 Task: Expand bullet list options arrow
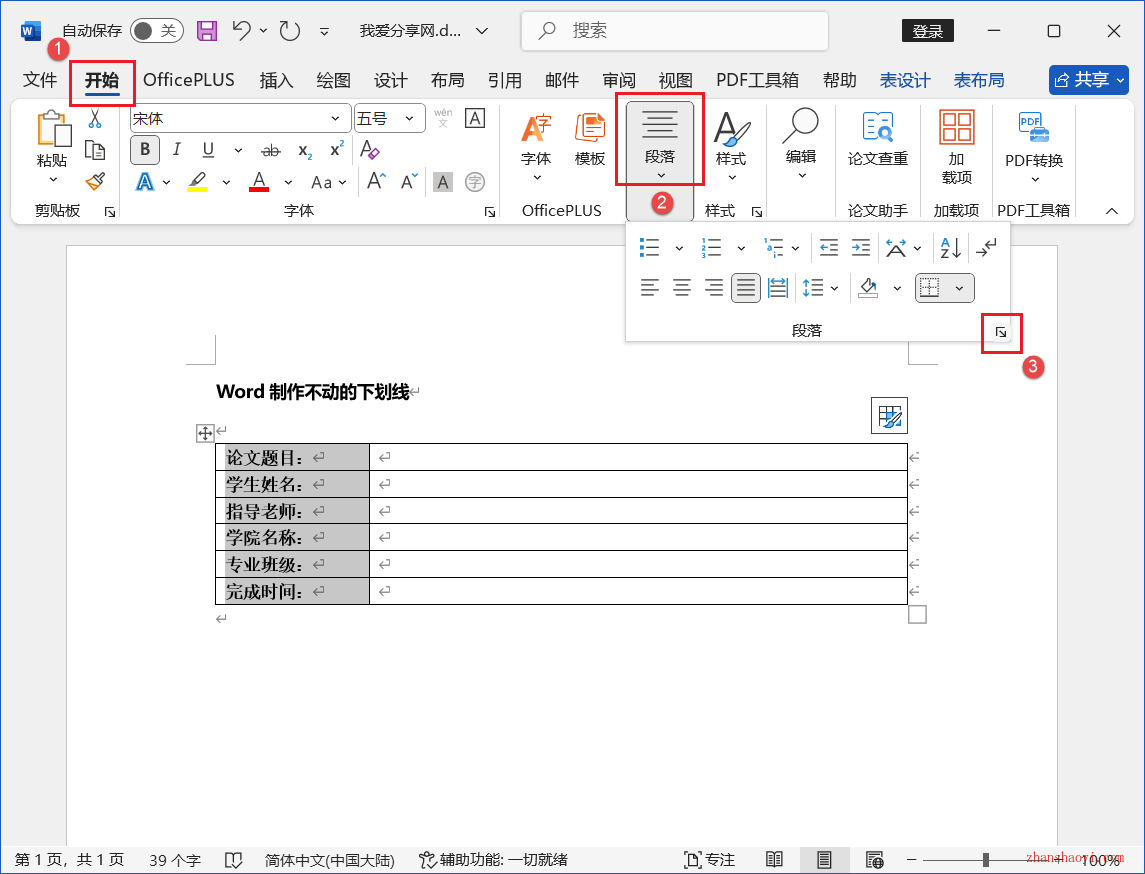[x=679, y=248]
